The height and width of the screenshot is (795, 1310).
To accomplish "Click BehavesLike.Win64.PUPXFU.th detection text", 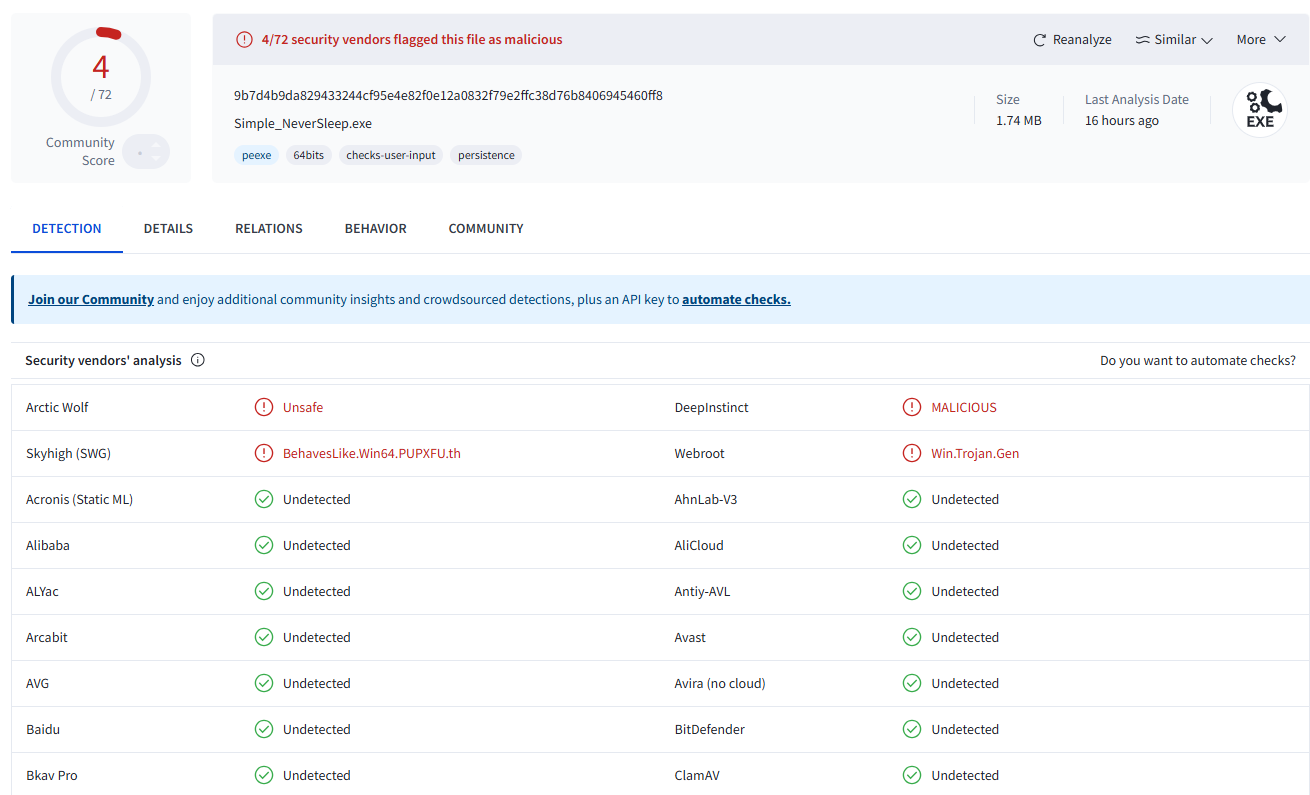I will [372, 453].
